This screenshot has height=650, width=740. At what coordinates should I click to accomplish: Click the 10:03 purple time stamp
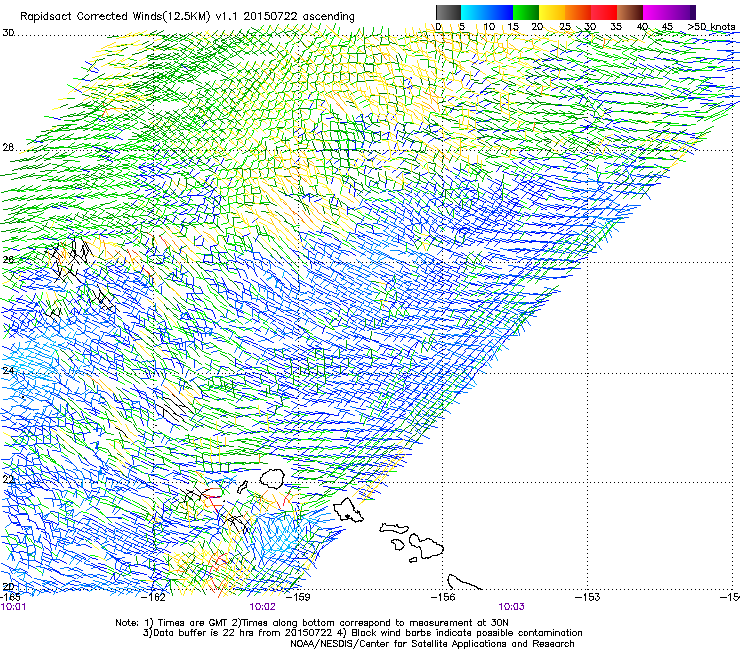point(511,607)
